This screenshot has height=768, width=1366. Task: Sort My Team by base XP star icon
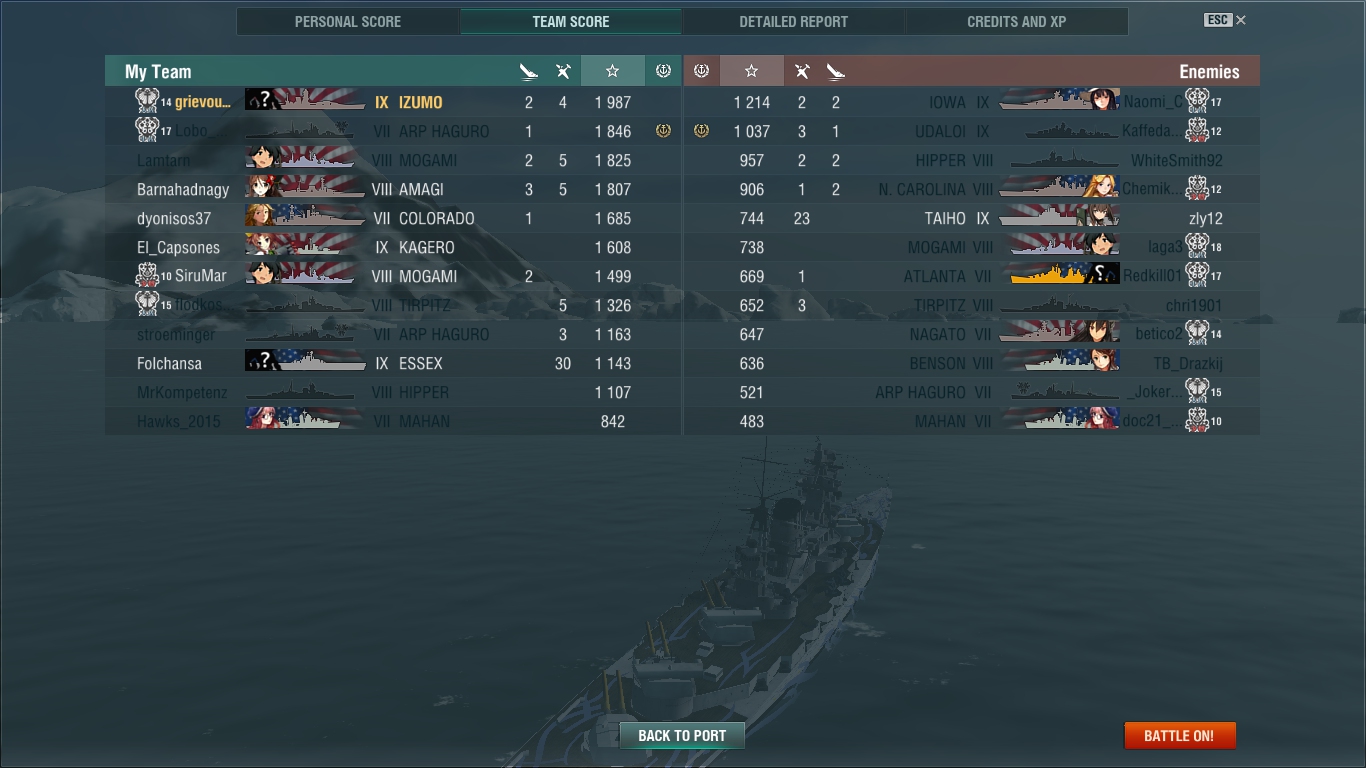point(612,71)
